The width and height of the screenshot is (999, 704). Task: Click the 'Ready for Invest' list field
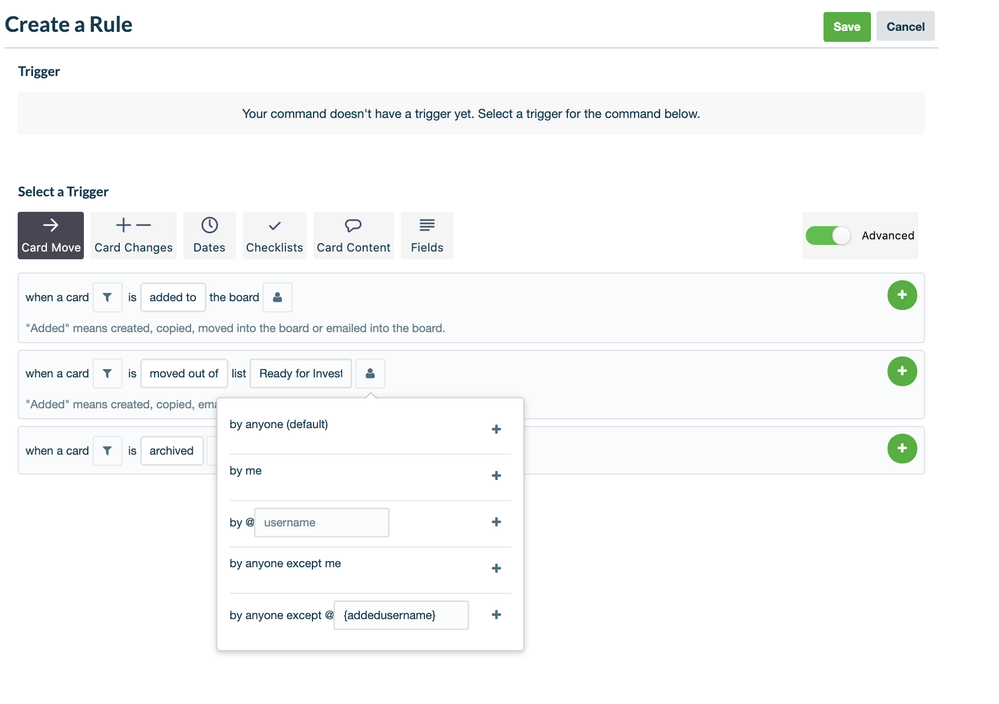[301, 374]
